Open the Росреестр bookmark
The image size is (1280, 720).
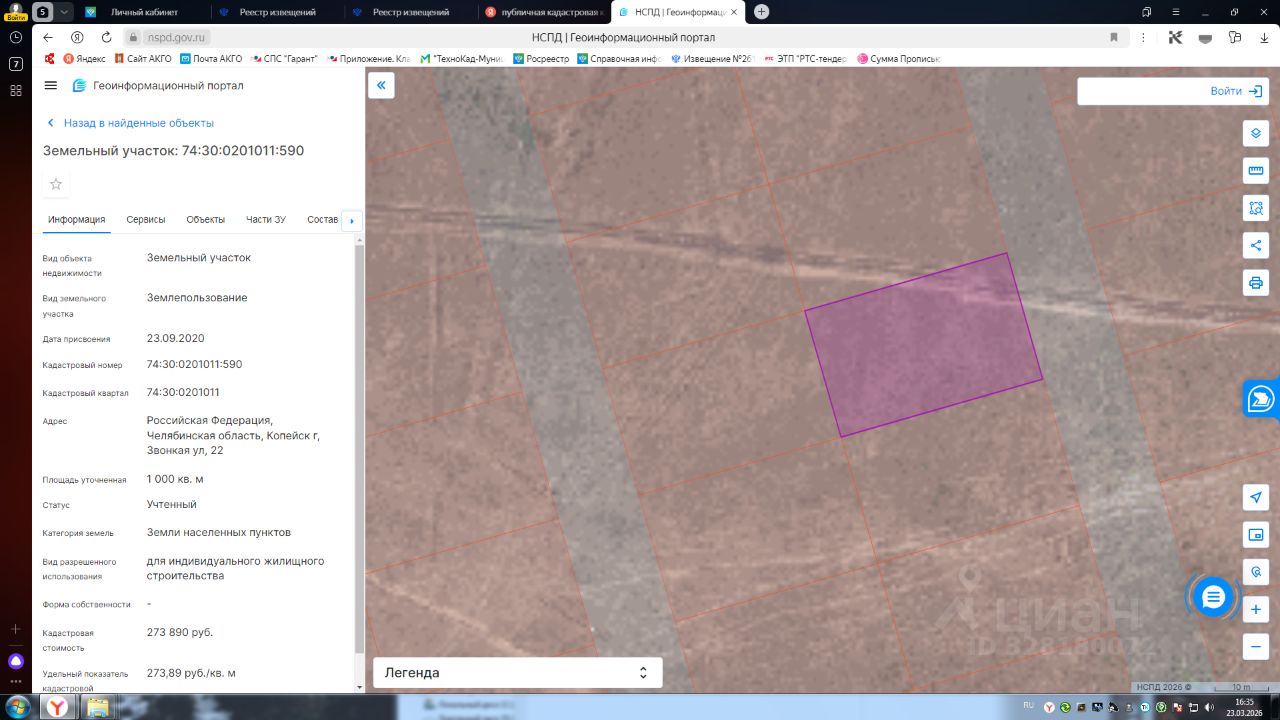click(x=541, y=59)
